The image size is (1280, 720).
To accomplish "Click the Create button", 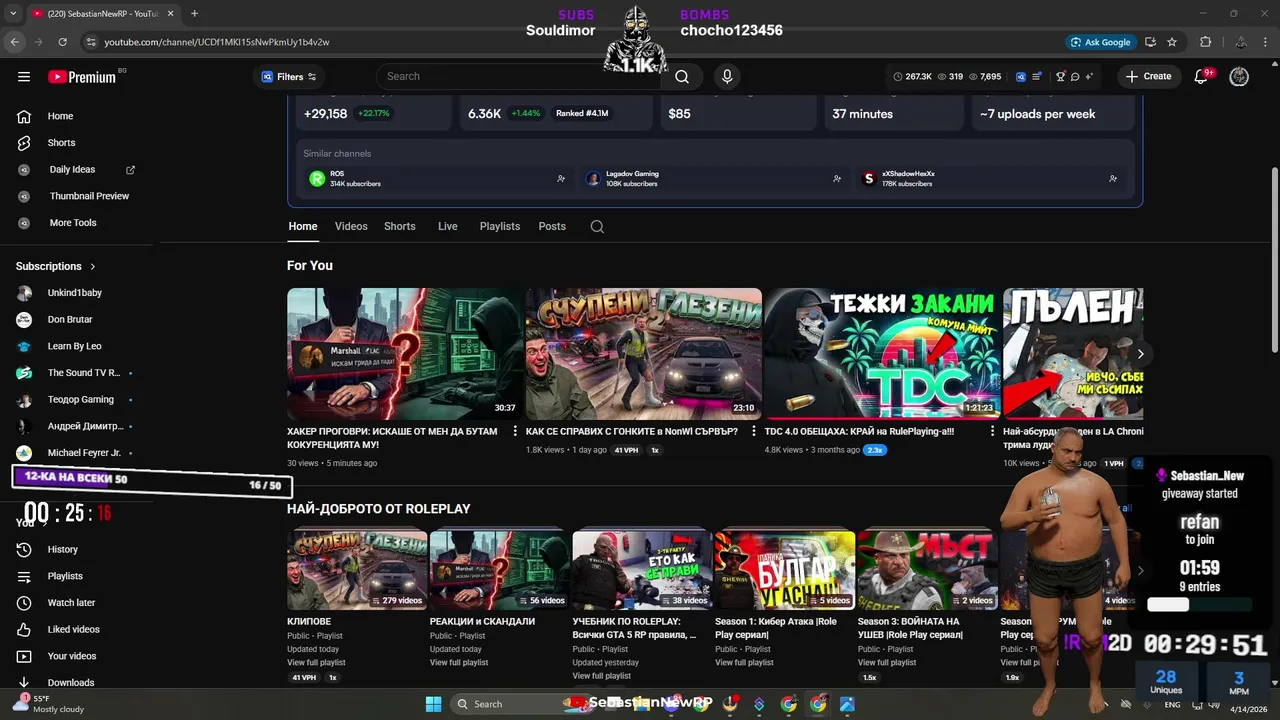I will 1148,77.
